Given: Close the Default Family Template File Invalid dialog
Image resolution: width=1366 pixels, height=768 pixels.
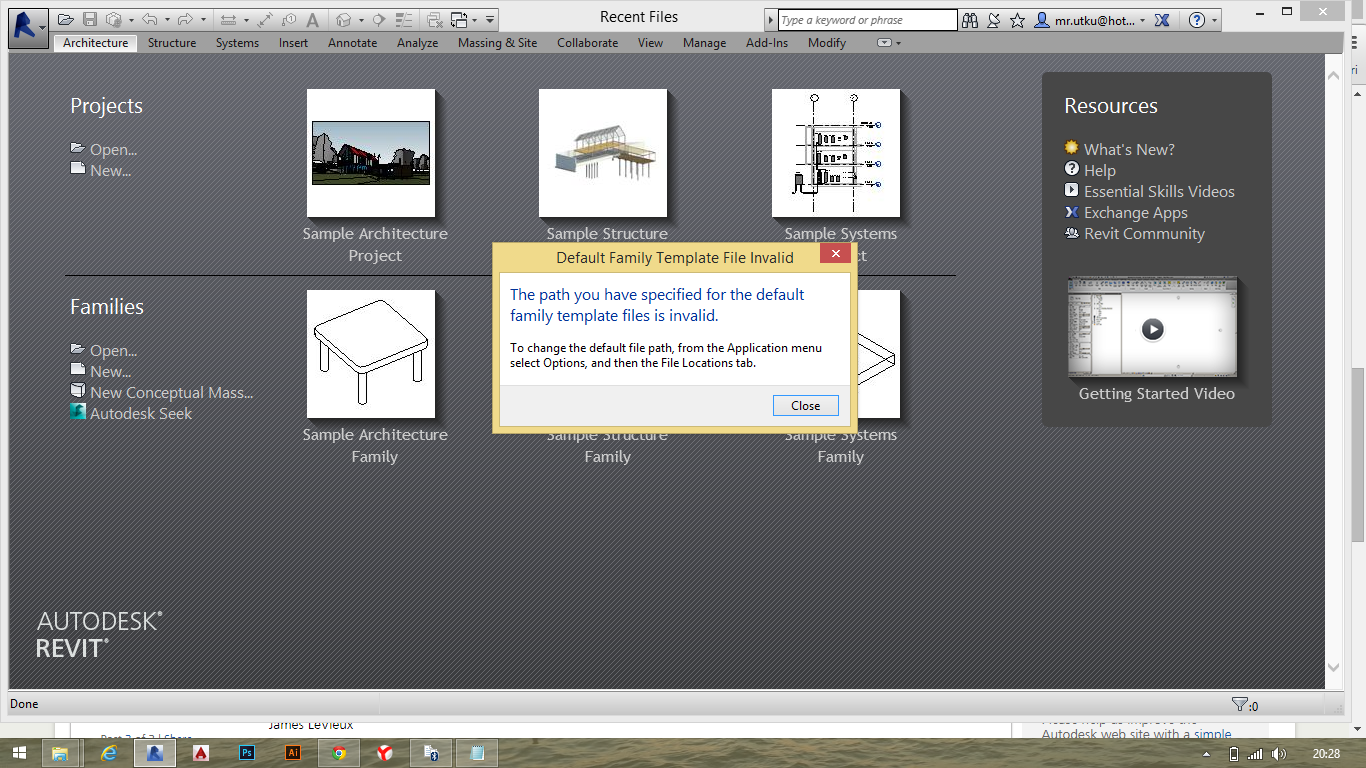Looking at the screenshot, I should [x=805, y=405].
